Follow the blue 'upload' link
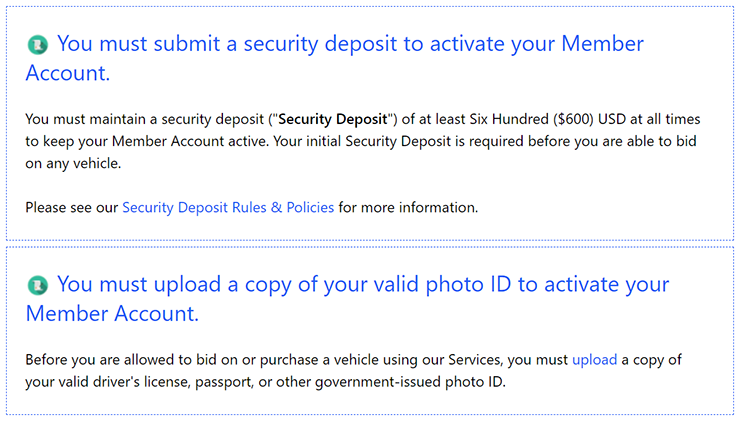Image resolution: width=740 pixels, height=421 pixels. (x=594, y=360)
